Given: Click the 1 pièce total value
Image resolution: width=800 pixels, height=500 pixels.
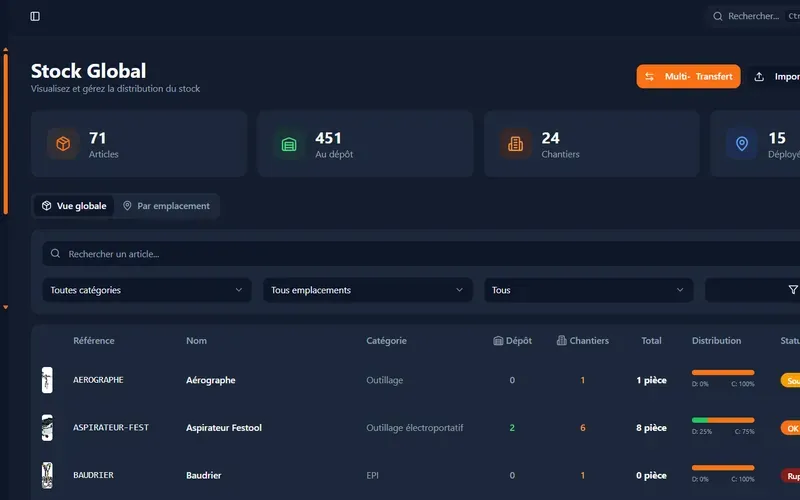Looking at the screenshot, I should tap(651, 380).
